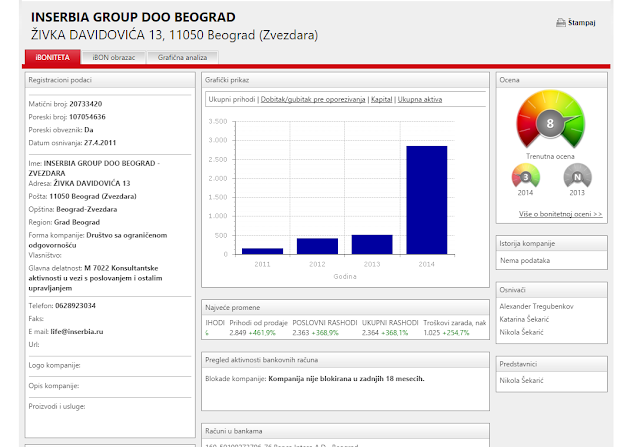Switch to the iBONITETA tab
640x447 pixels.
click(x=52, y=58)
